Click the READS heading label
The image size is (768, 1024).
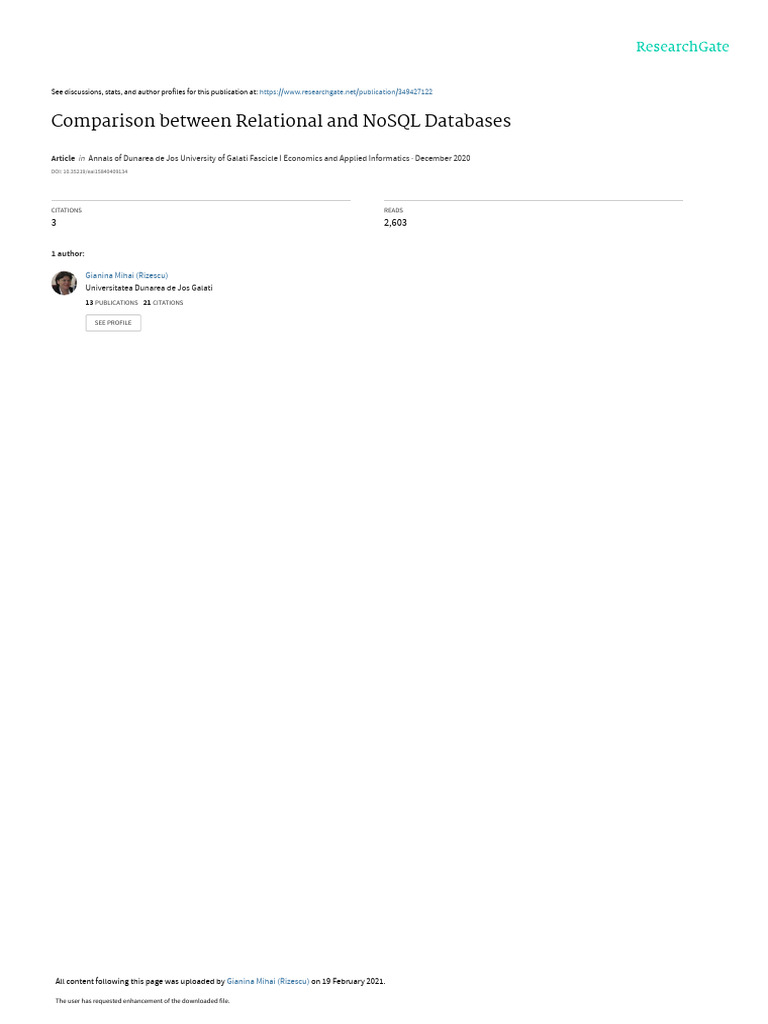393,210
